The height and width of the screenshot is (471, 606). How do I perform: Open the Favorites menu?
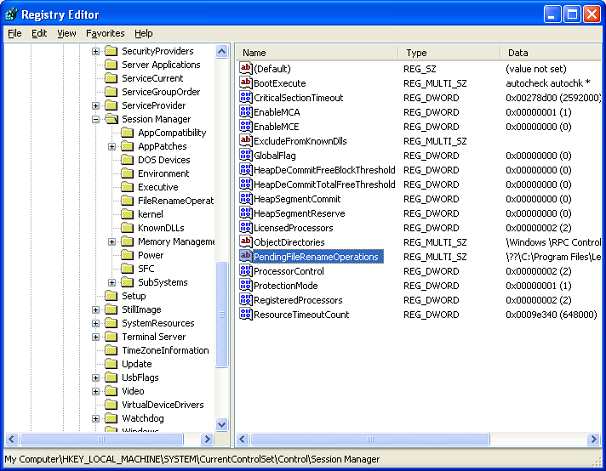pyautogui.click(x=105, y=33)
